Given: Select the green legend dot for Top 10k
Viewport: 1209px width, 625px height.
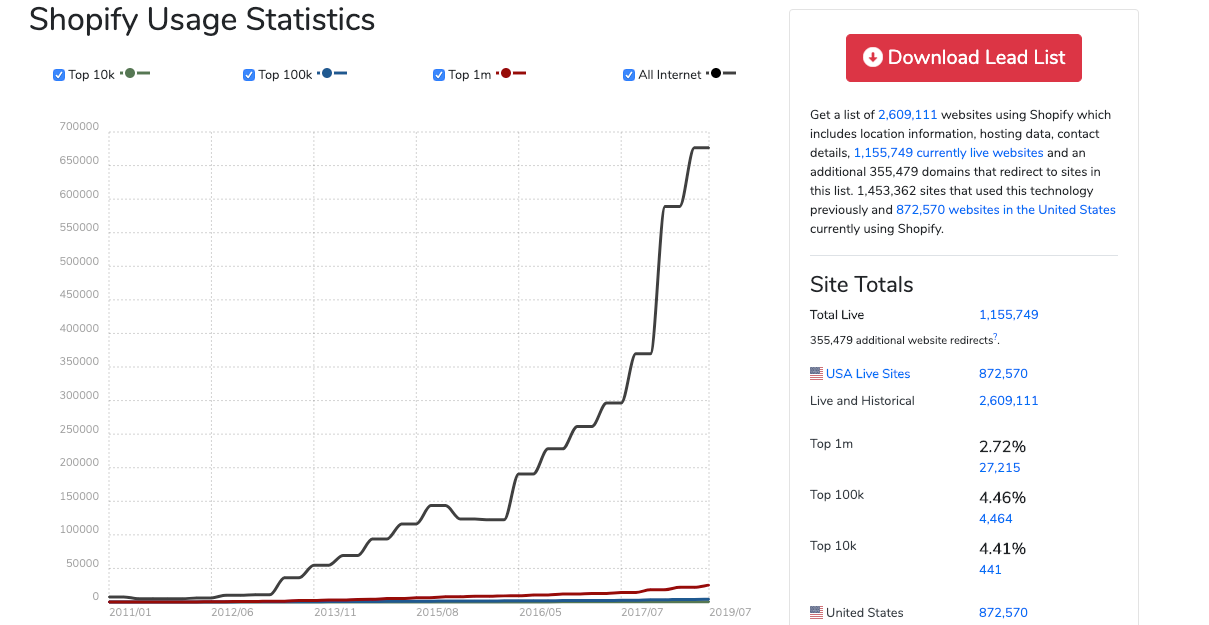Looking at the screenshot, I should tap(131, 73).
